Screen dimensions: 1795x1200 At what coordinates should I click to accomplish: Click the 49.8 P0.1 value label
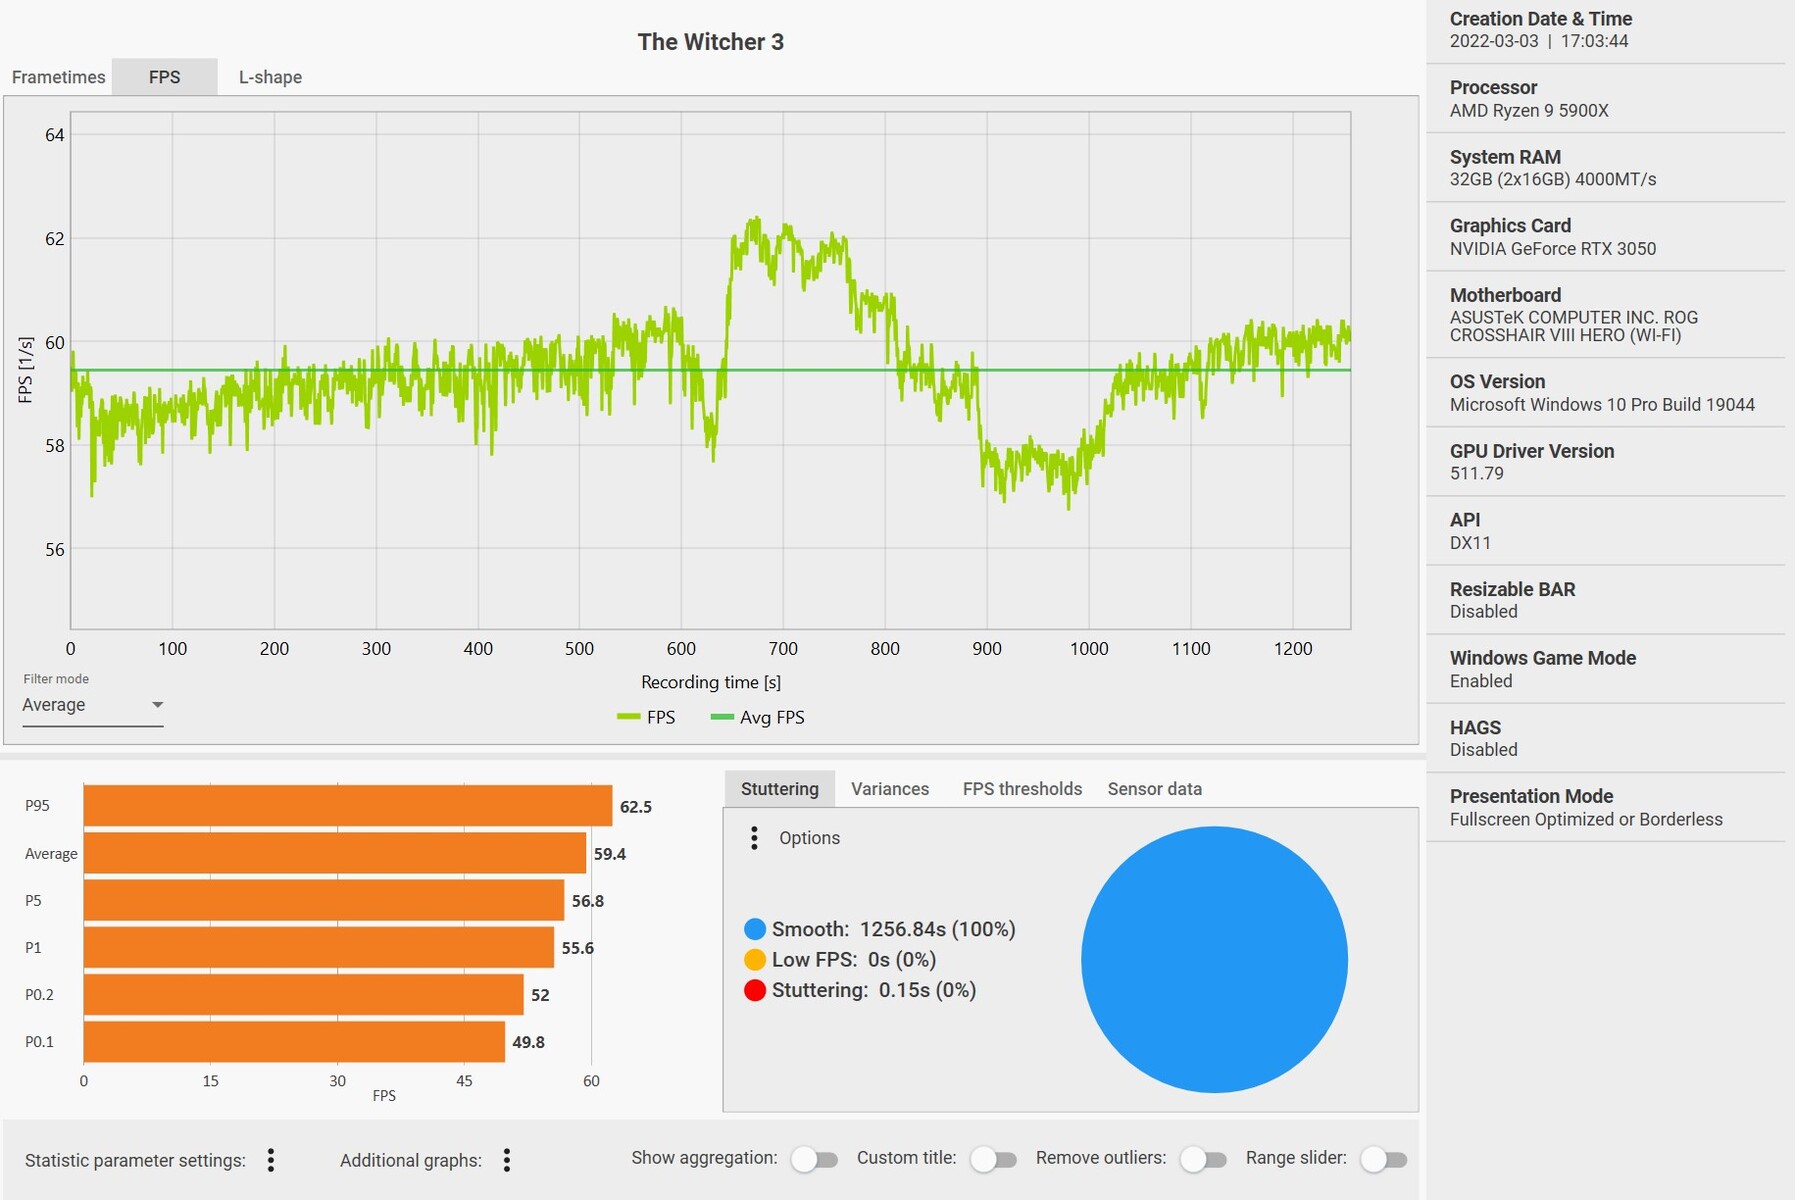[x=529, y=1042]
